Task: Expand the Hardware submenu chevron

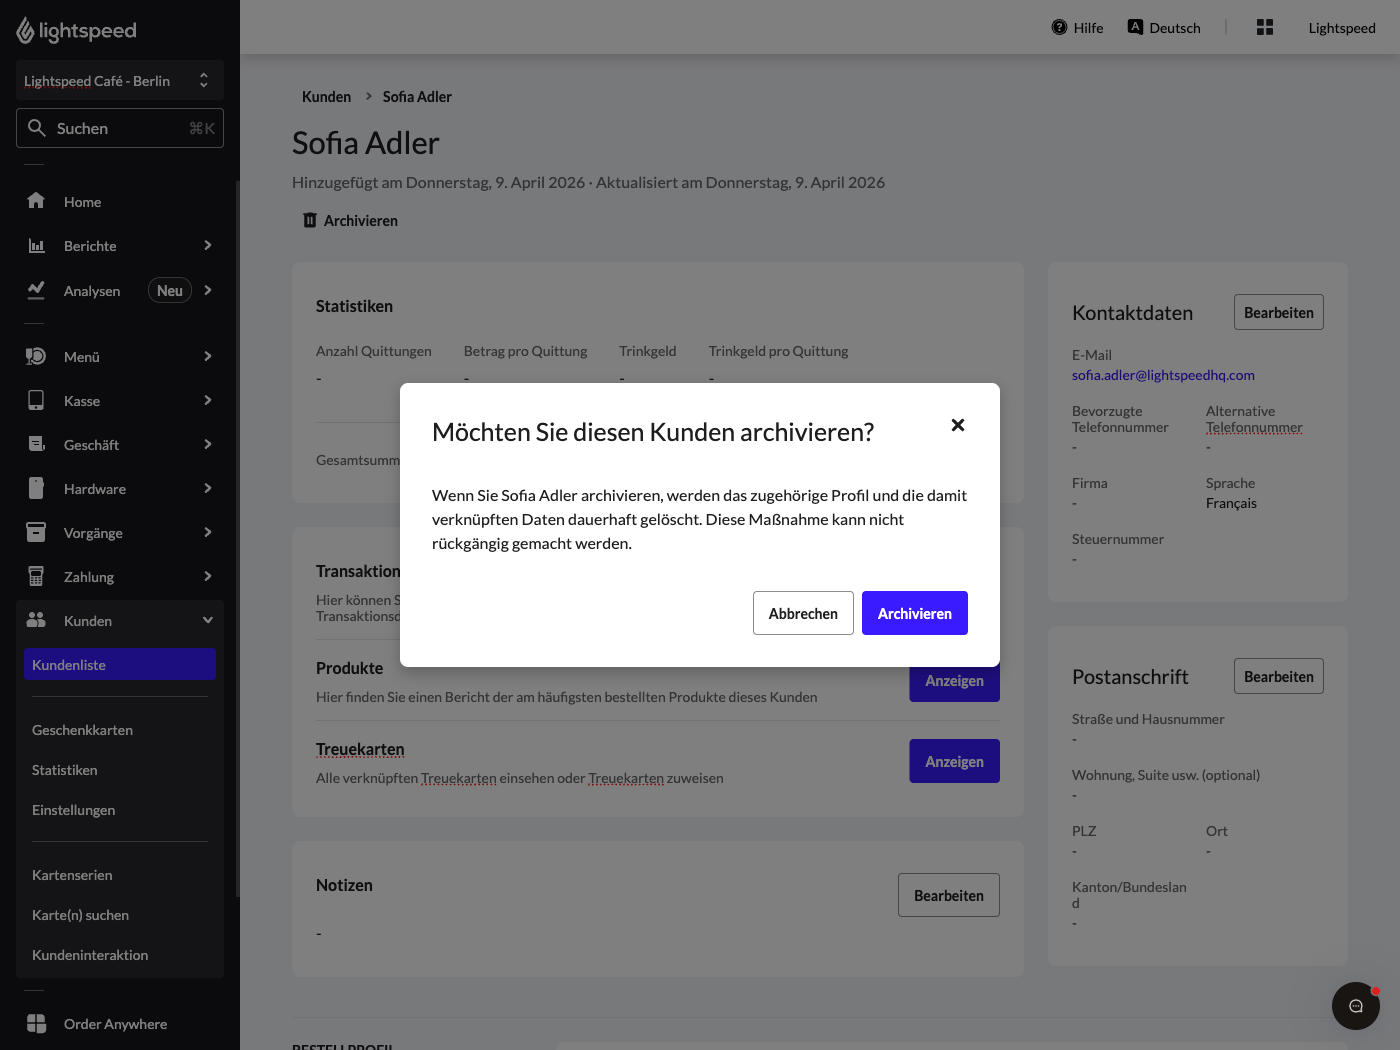Action: coord(208,488)
